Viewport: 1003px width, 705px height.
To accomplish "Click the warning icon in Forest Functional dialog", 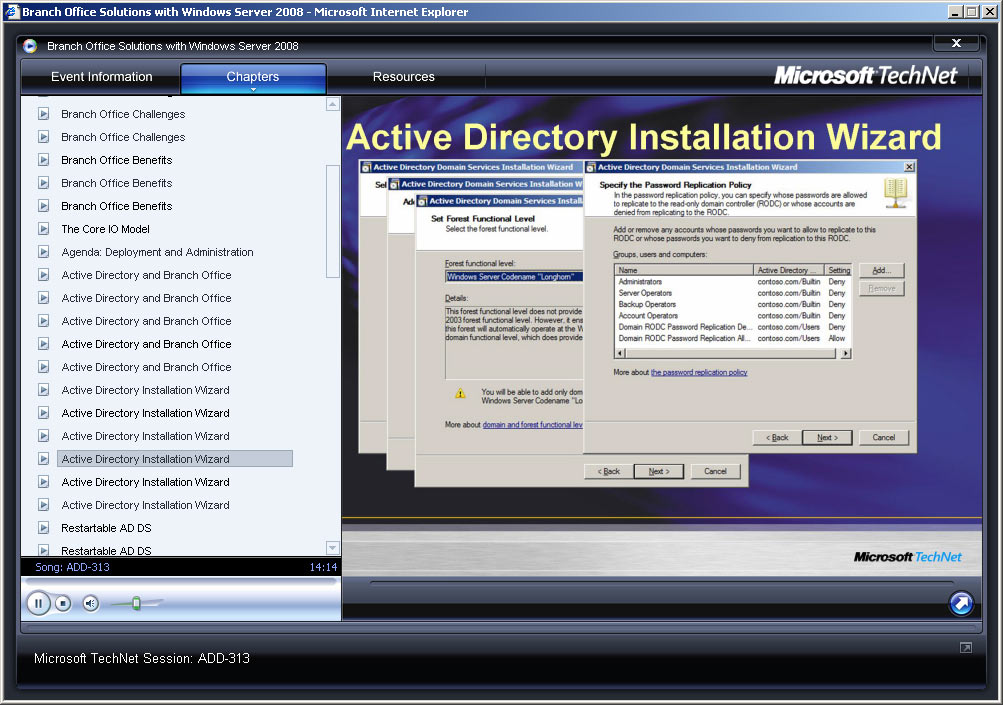I will [460, 393].
